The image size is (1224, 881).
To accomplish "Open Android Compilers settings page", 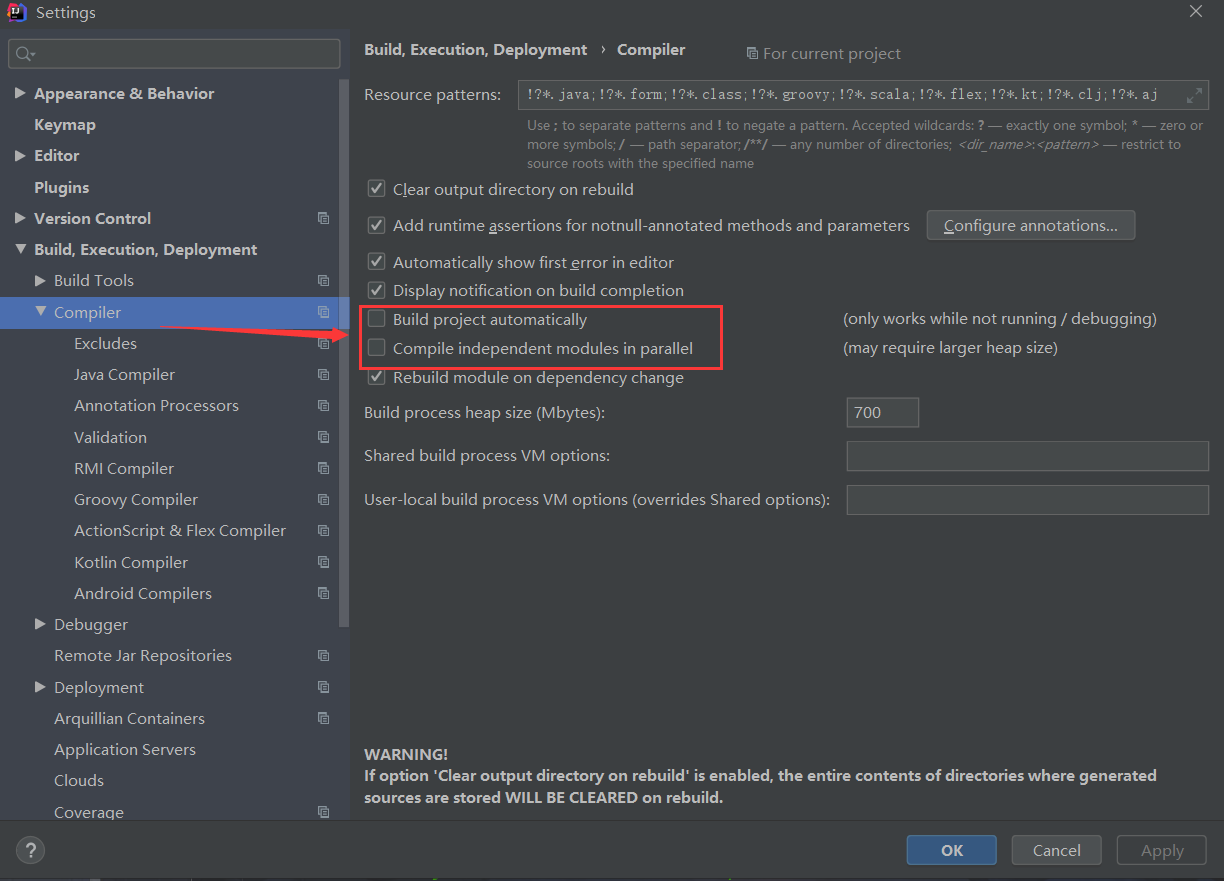I will [143, 593].
